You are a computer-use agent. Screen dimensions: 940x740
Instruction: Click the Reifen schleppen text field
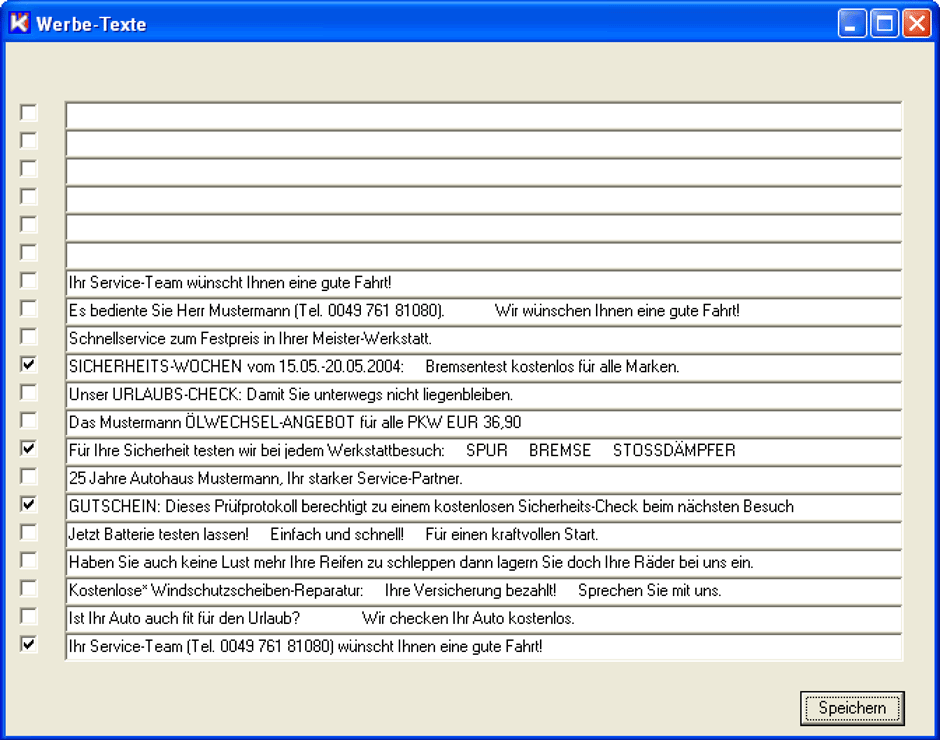point(483,563)
